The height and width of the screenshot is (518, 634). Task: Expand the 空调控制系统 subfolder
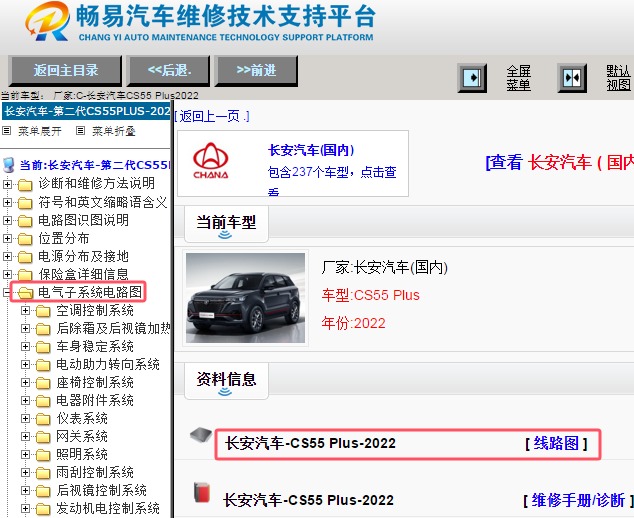point(25,311)
